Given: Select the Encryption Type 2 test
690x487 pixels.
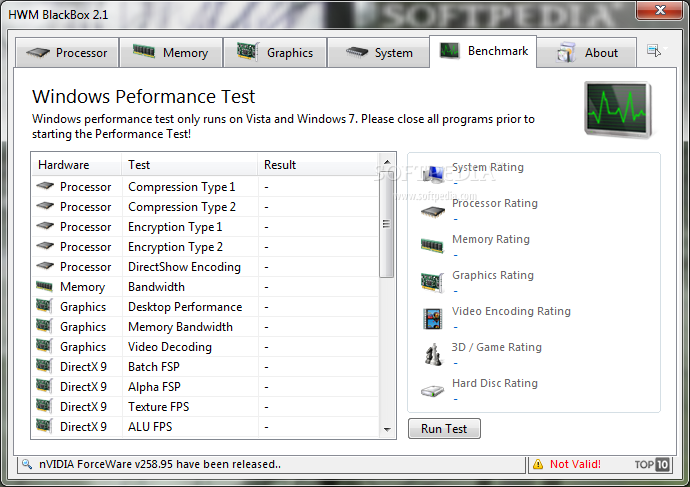Looking at the screenshot, I should pyautogui.click(x=205, y=247).
